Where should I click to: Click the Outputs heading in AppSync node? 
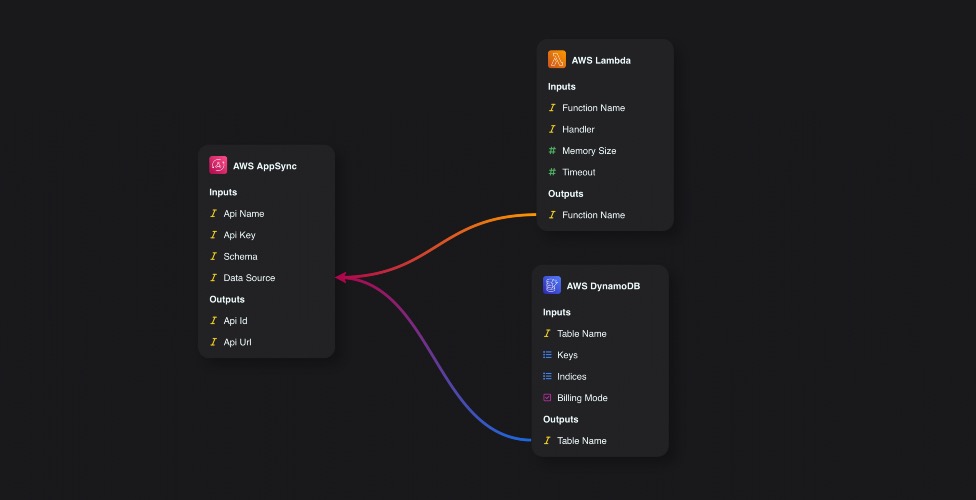coord(227,300)
